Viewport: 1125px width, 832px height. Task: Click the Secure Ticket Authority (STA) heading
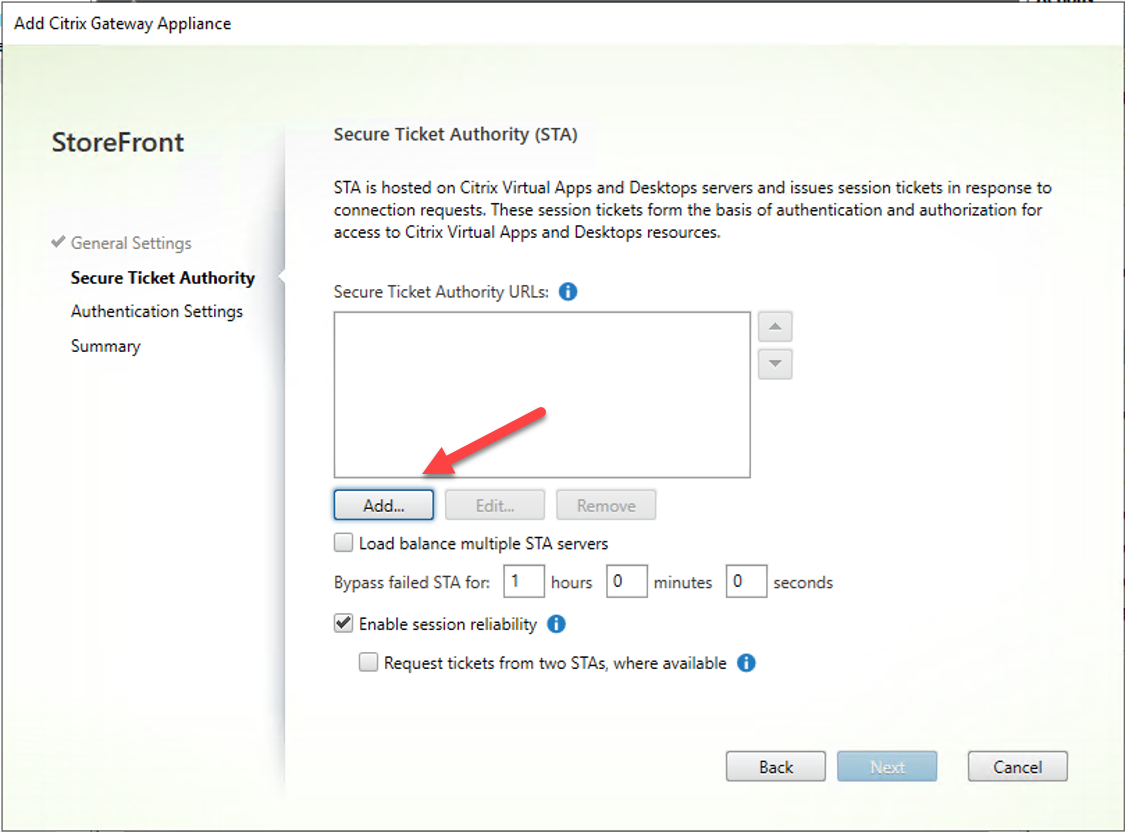456,135
